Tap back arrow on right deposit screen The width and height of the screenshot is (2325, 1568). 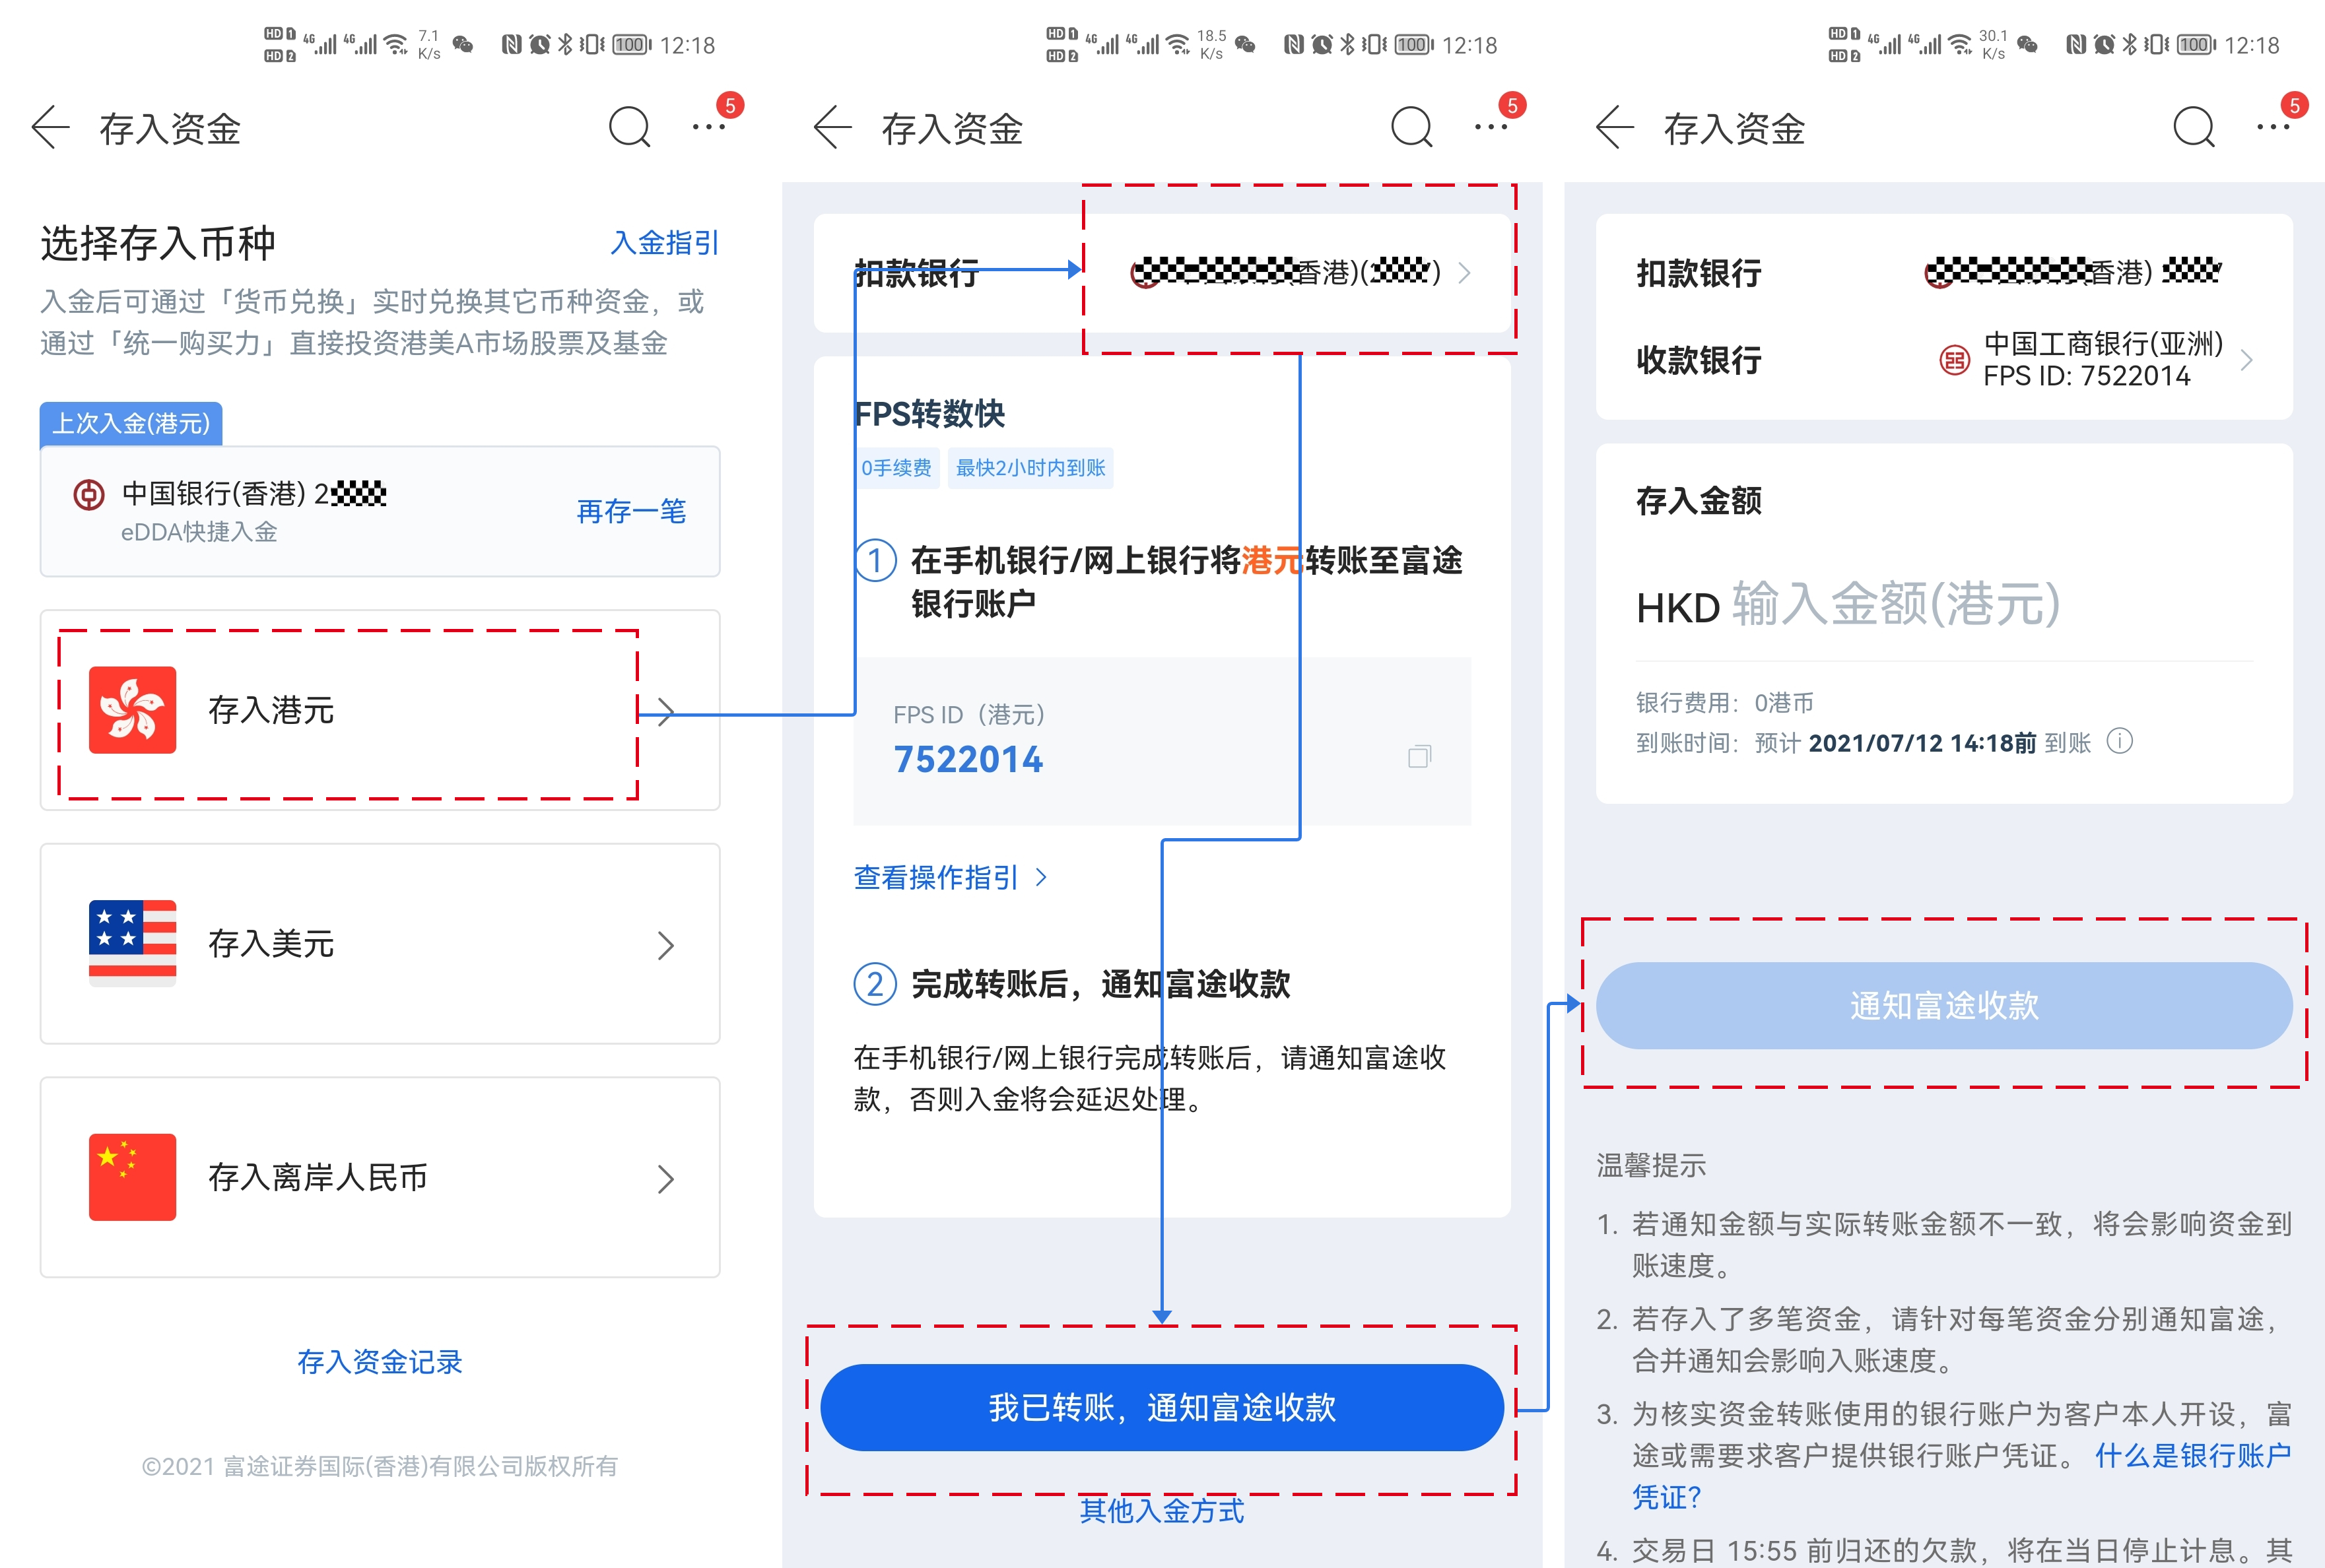pos(1614,128)
